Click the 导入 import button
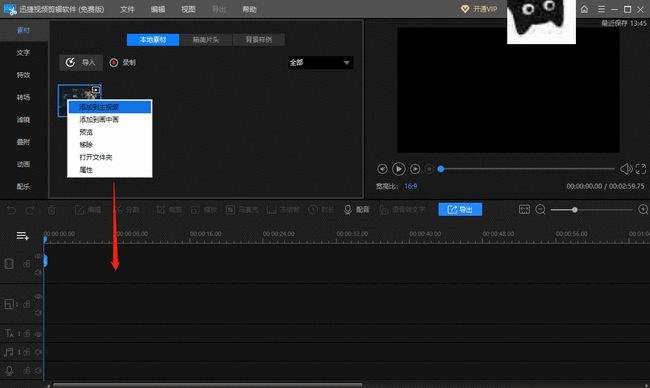This screenshot has height=388, width=650. pyautogui.click(x=81, y=63)
